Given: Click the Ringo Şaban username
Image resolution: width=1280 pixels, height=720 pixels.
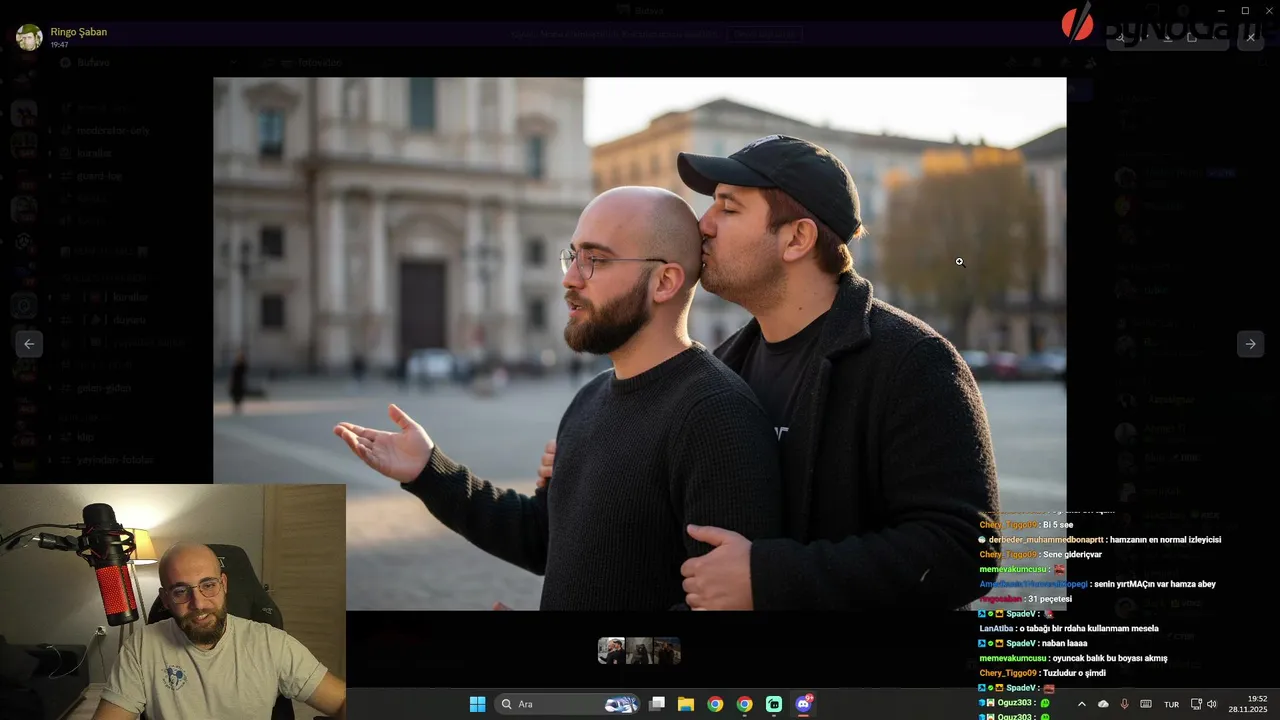Looking at the screenshot, I should tap(78, 32).
